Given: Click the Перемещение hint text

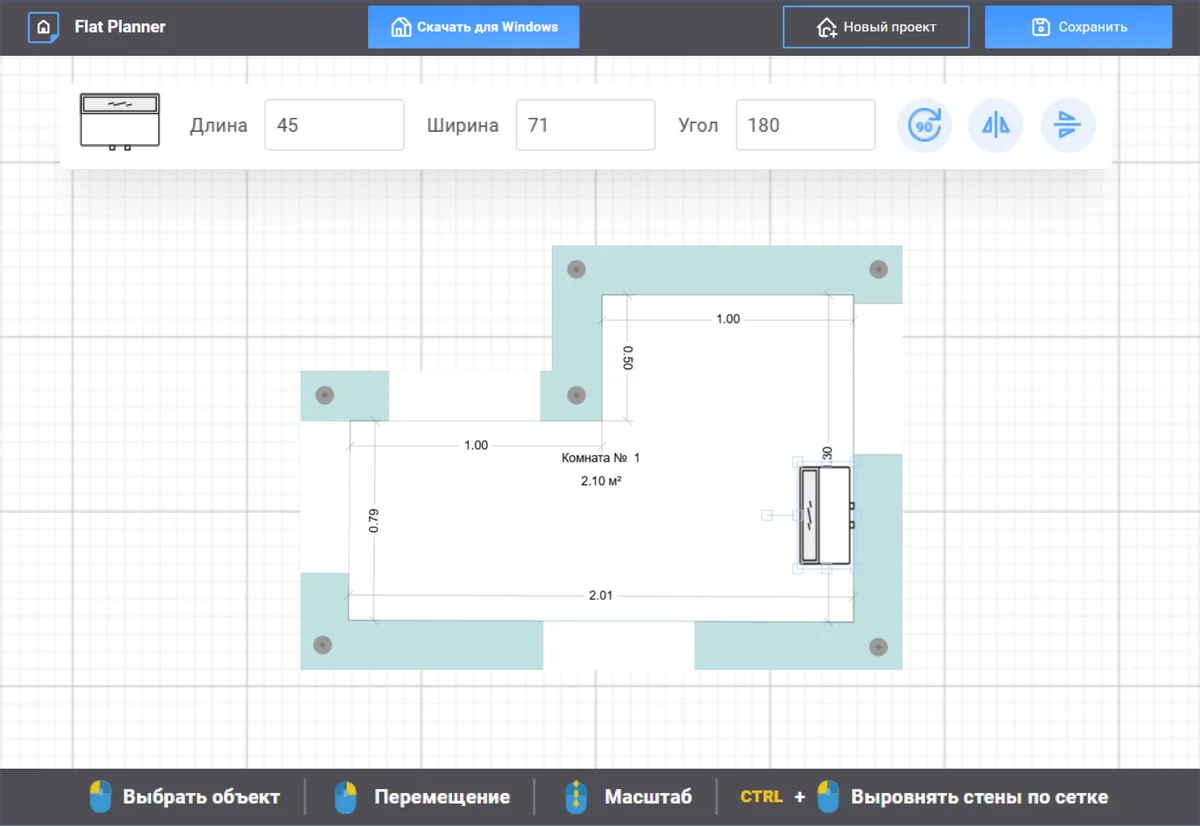Looking at the screenshot, I should [x=442, y=797].
